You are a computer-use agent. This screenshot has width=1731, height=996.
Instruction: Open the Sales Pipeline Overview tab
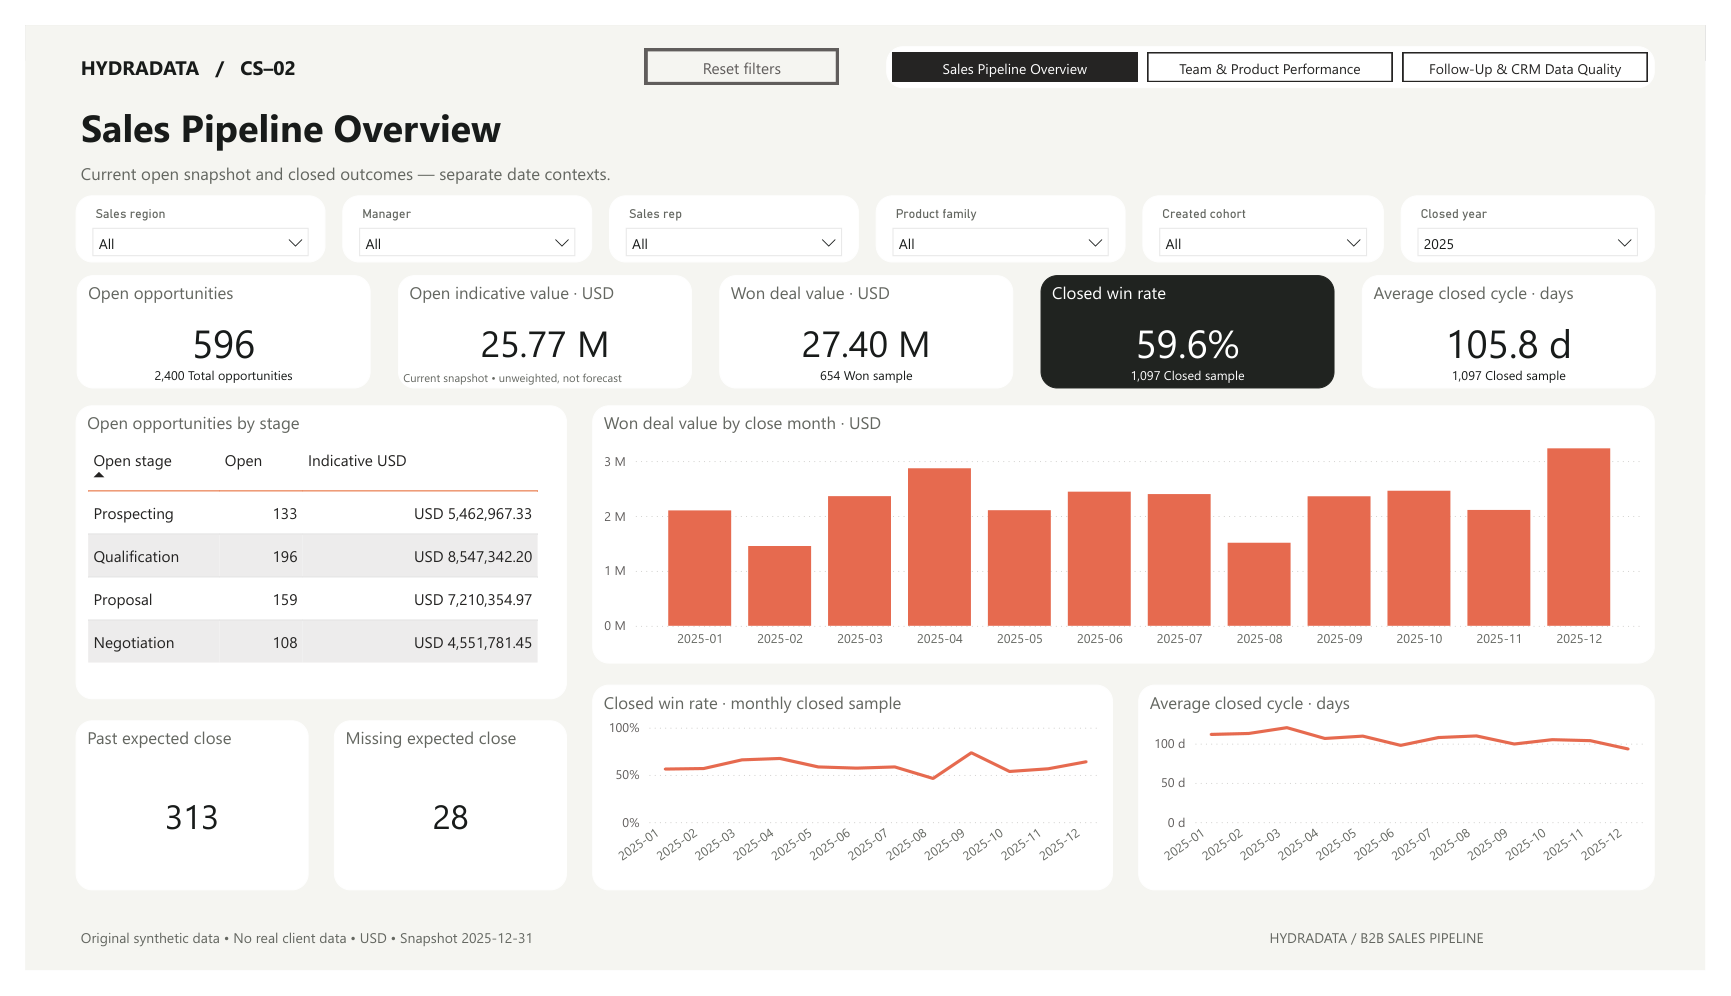tap(1014, 68)
